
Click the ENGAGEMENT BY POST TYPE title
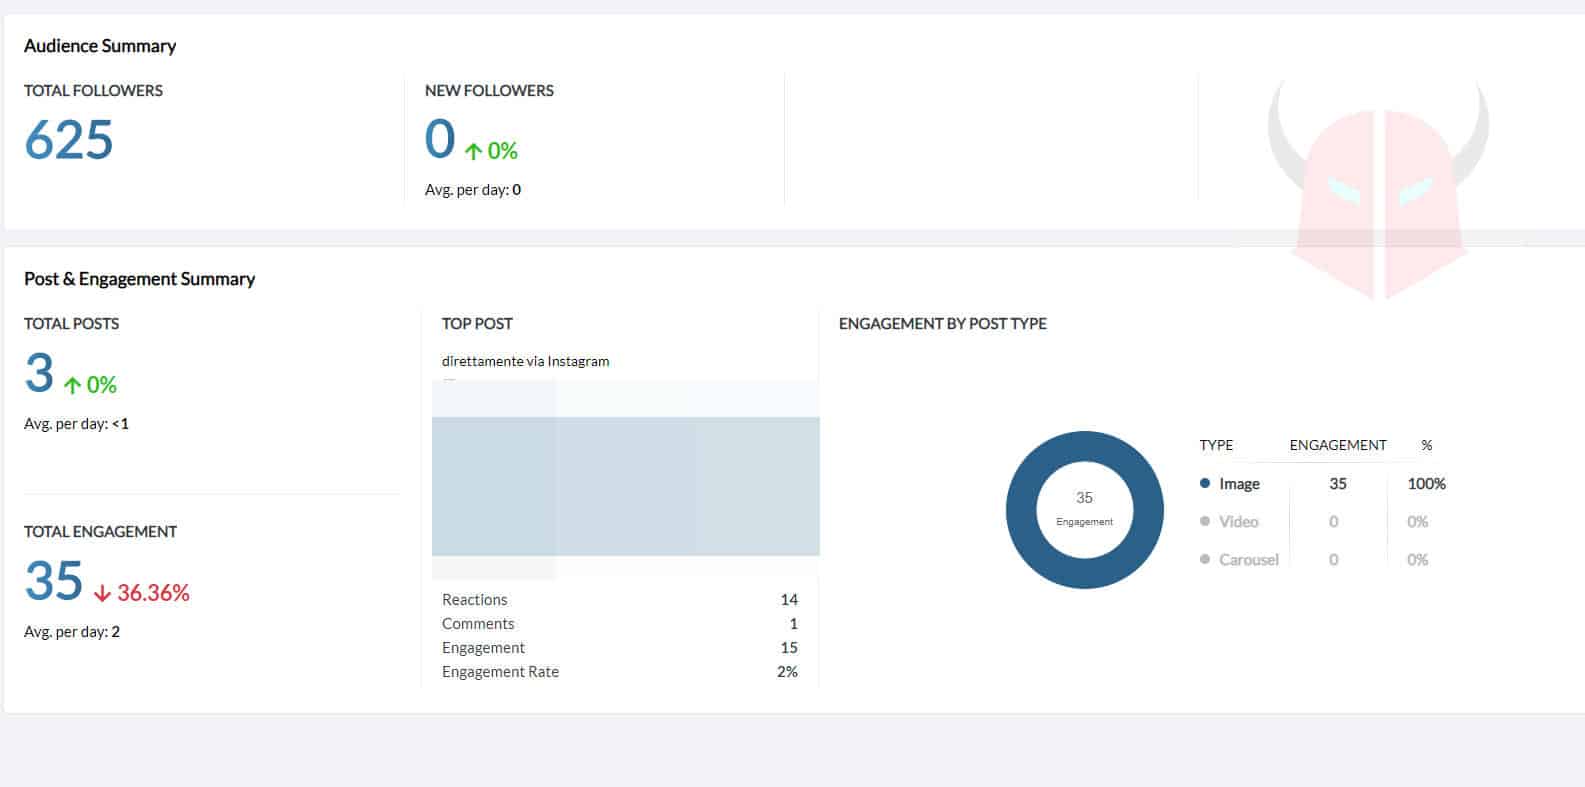pyautogui.click(x=943, y=323)
